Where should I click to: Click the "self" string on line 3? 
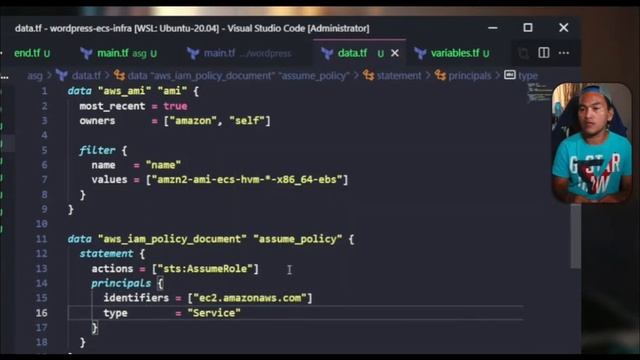click(247, 121)
